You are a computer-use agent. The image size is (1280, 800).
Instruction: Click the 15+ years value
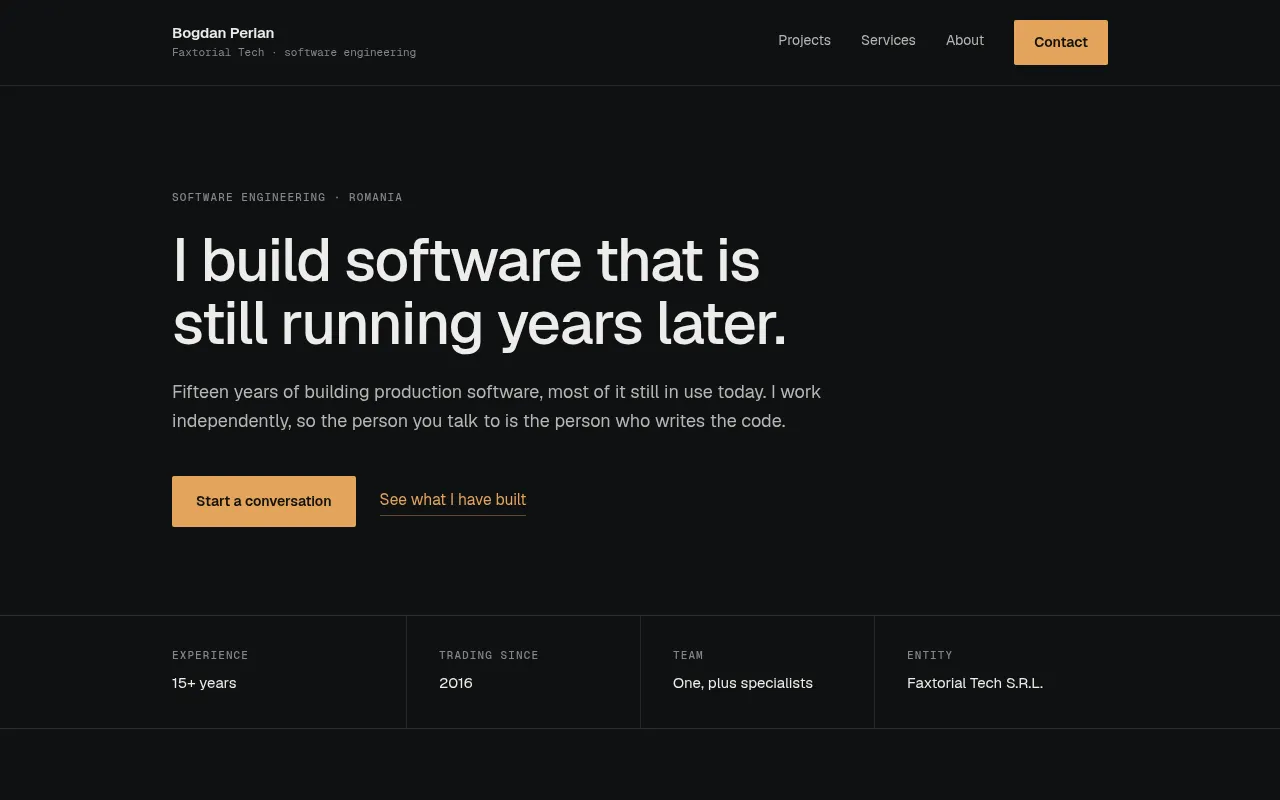pyautogui.click(x=204, y=683)
